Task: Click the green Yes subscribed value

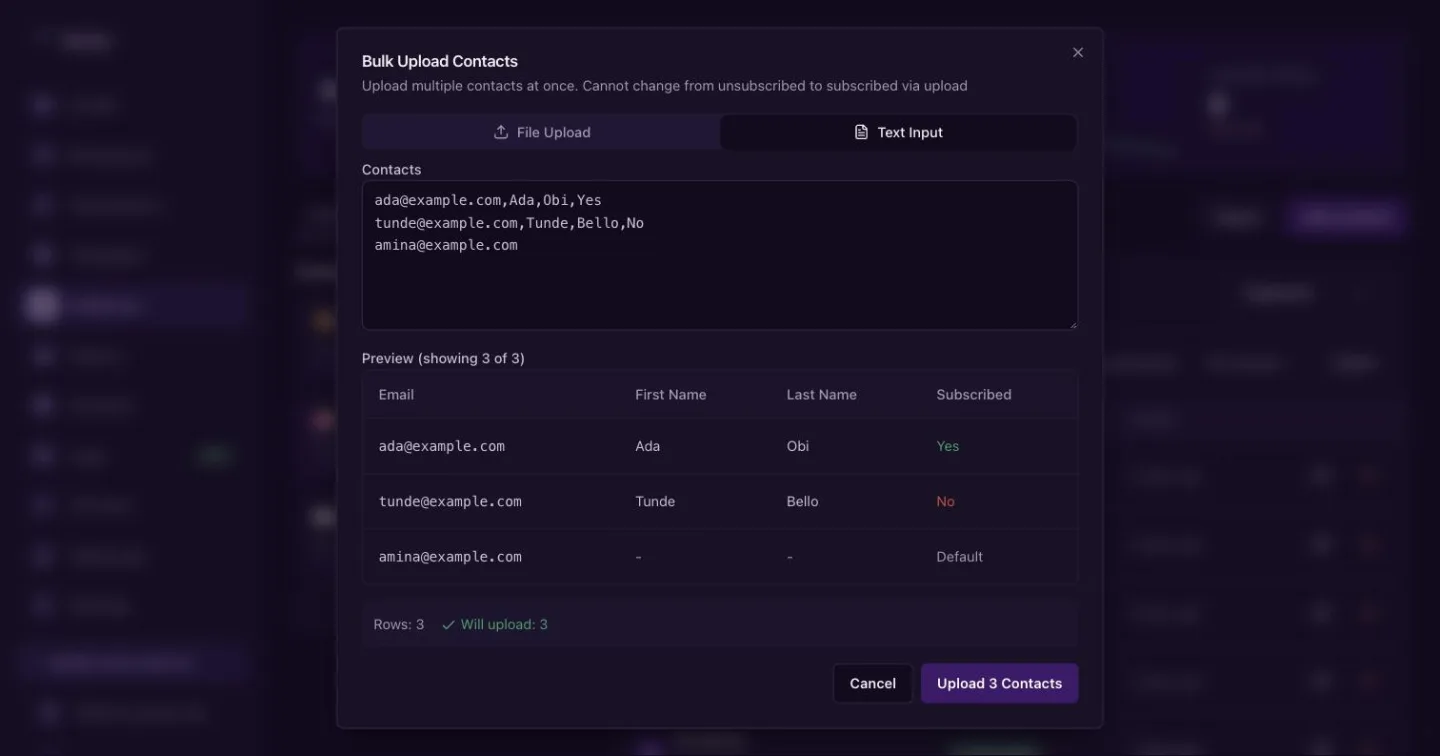Action: (947, 446)
